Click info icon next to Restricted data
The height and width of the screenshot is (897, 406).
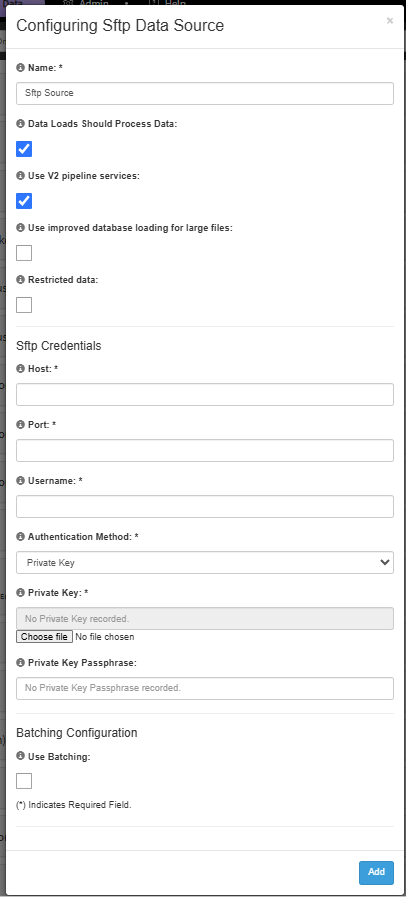[21, 280]
